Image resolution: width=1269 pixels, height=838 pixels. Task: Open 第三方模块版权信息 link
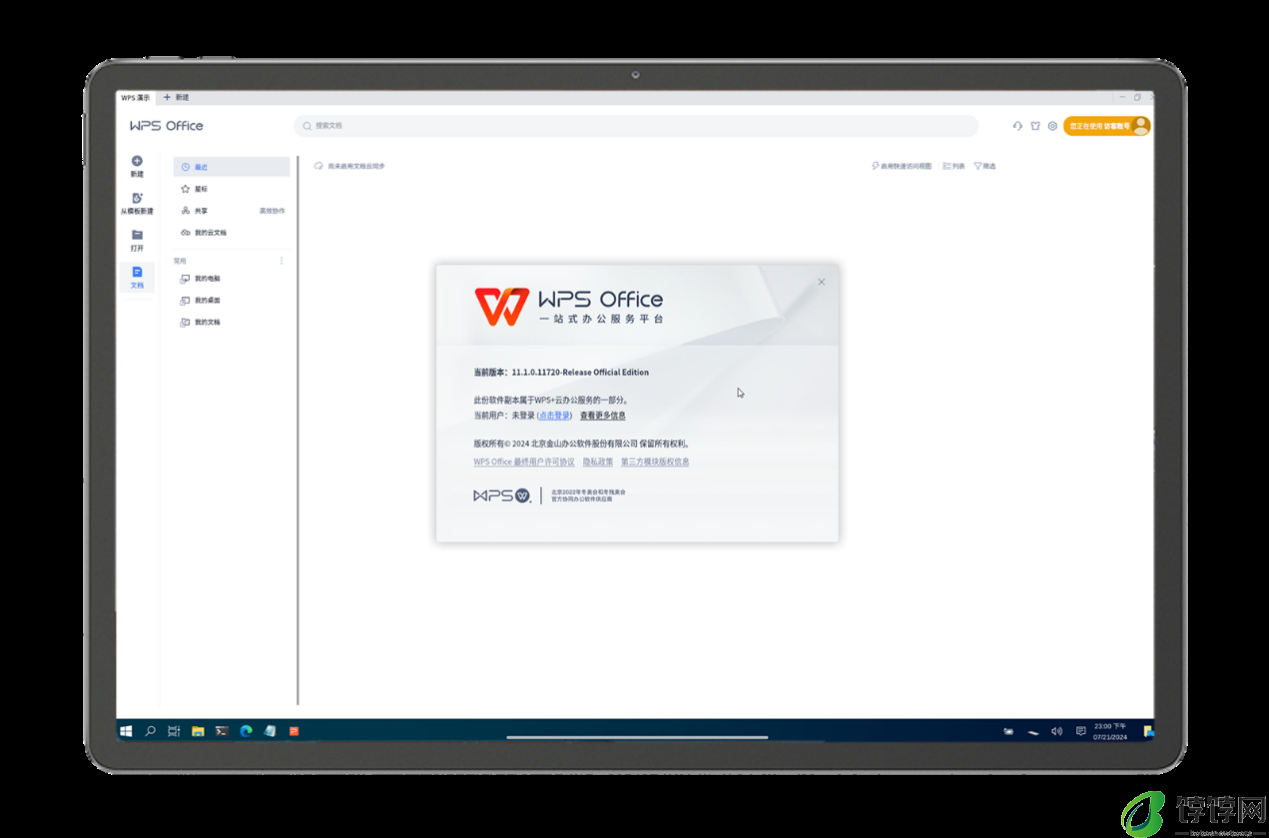tap(655, 462)
